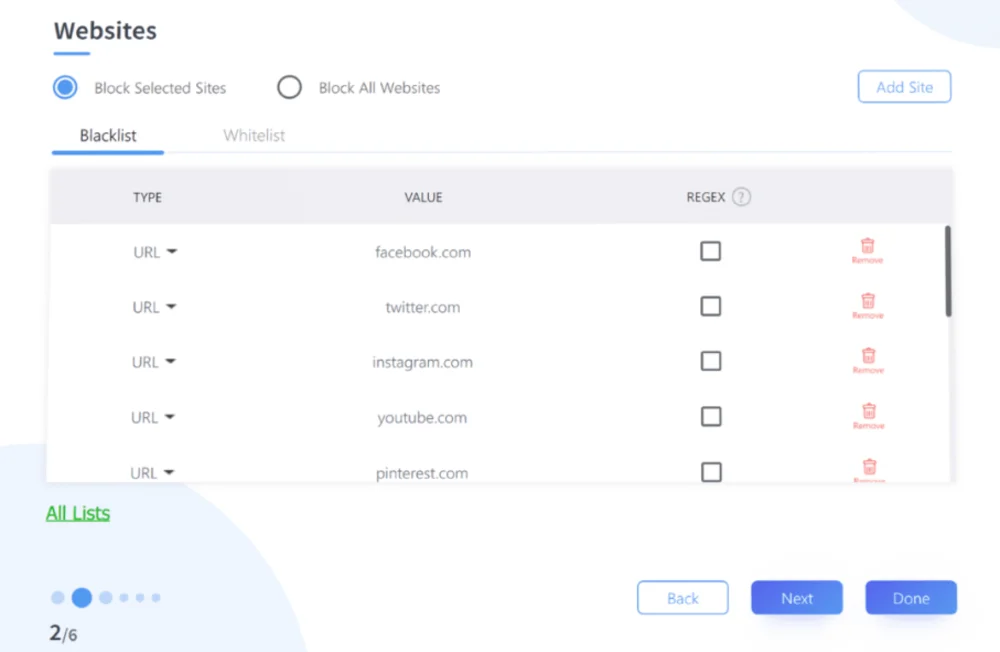Switch to the Whitelist tab
This screenshot has height=652, width=1000.
[254, 136]
